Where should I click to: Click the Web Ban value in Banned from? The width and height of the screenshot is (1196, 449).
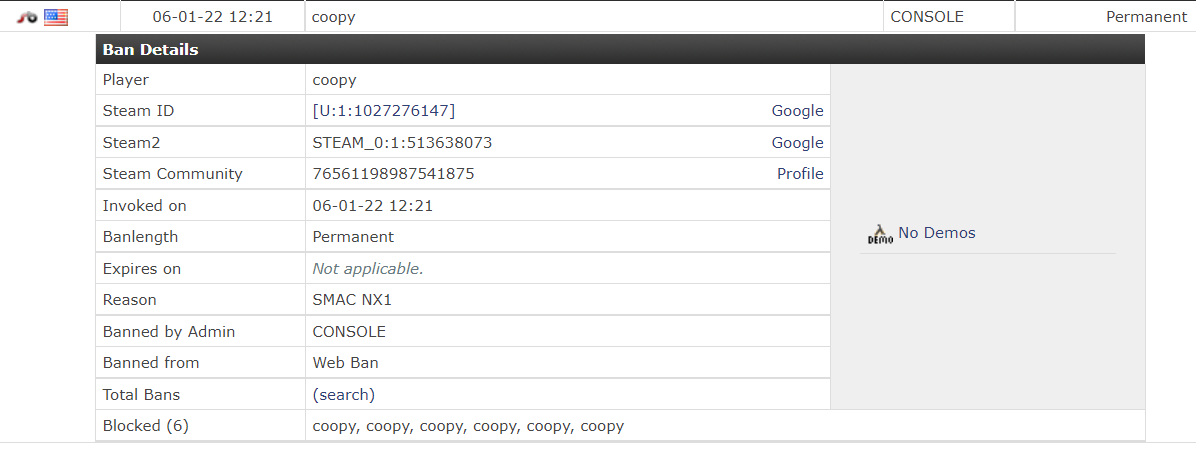[x=345, y=363]
